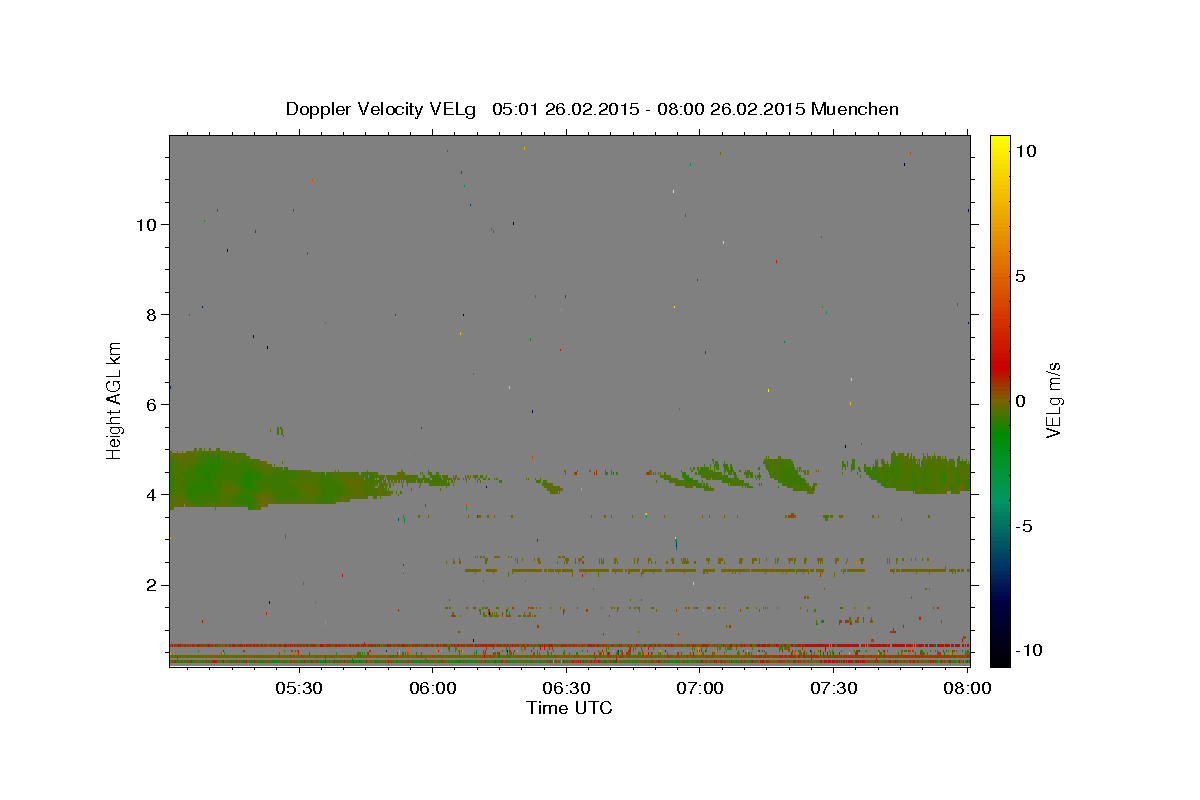Click the 'VELg m/s' colorbar label

point(1053,400)
